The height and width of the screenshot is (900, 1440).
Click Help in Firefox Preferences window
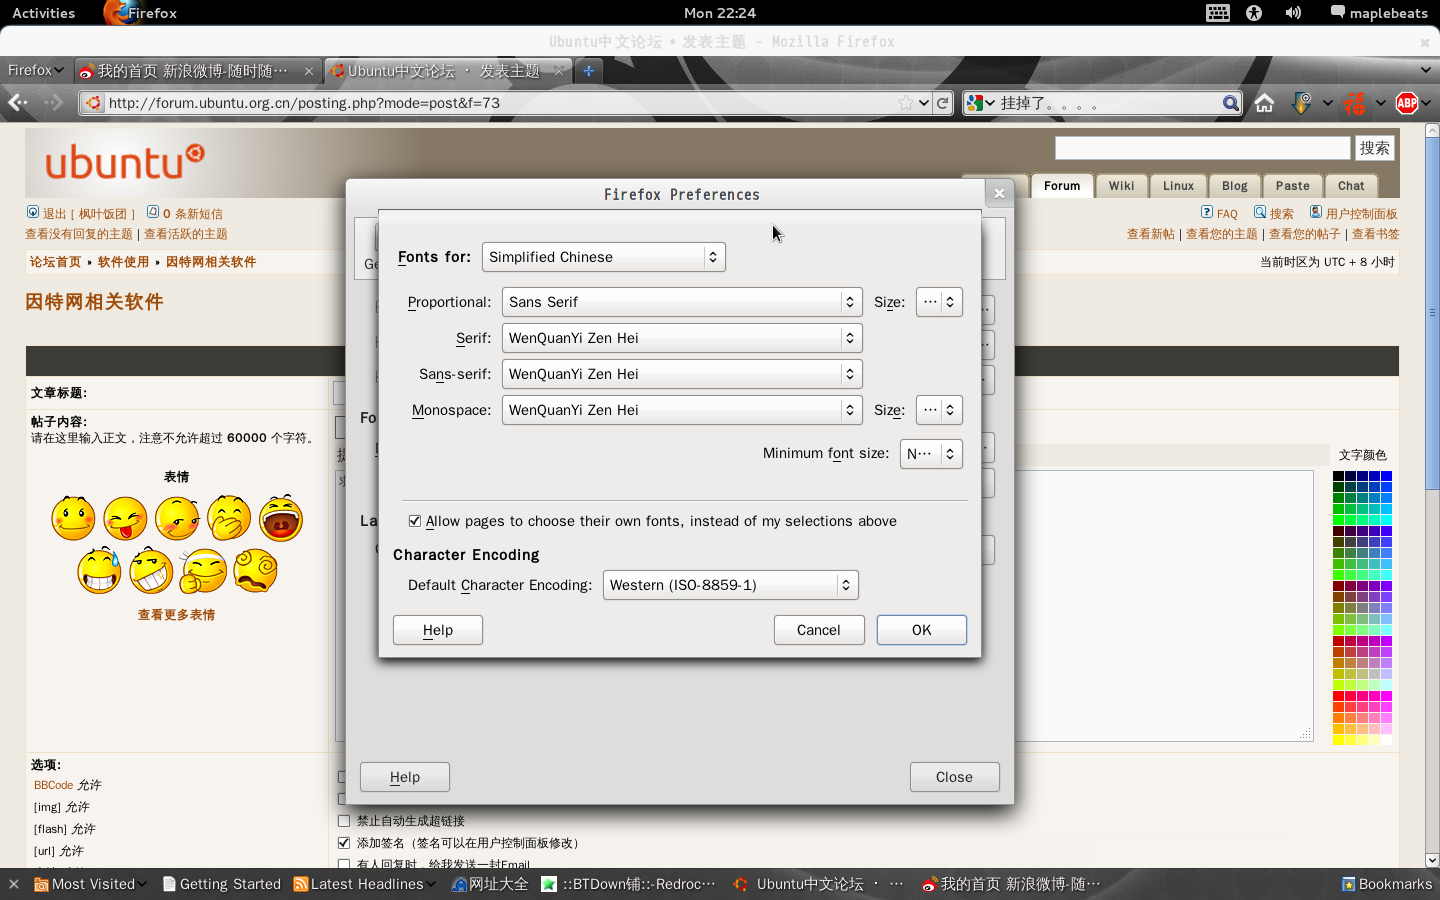pos(405,777)
